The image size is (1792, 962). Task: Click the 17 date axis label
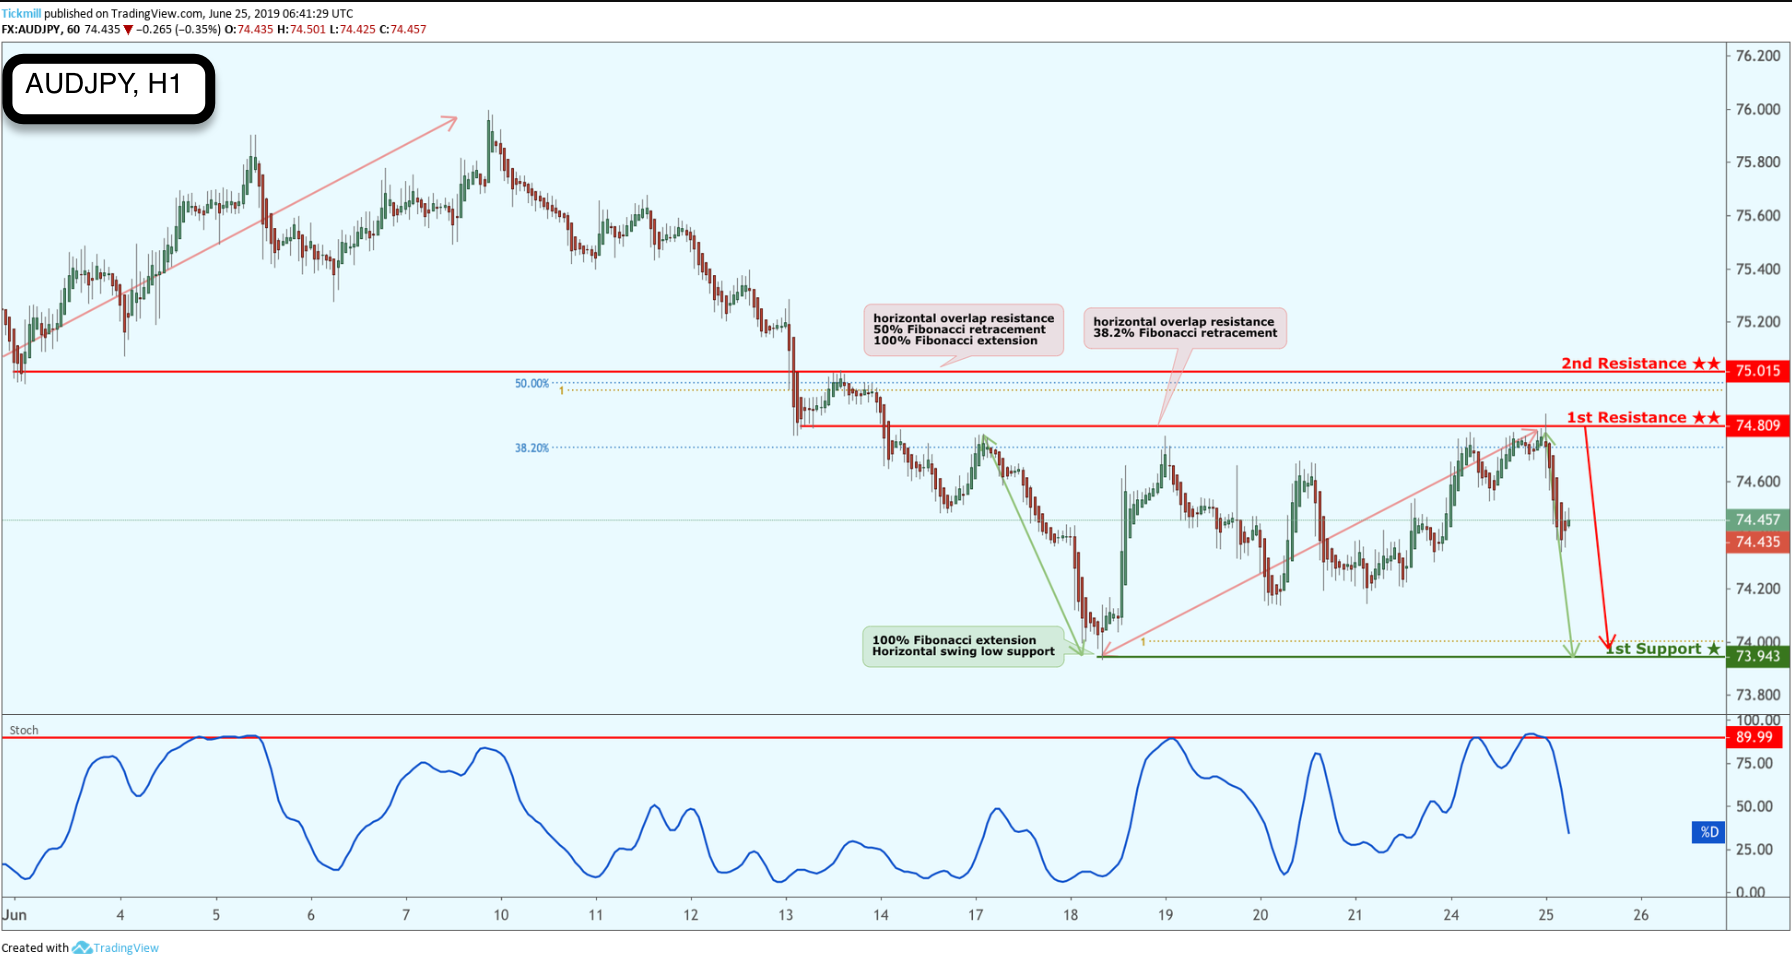(x=976, y=915)
